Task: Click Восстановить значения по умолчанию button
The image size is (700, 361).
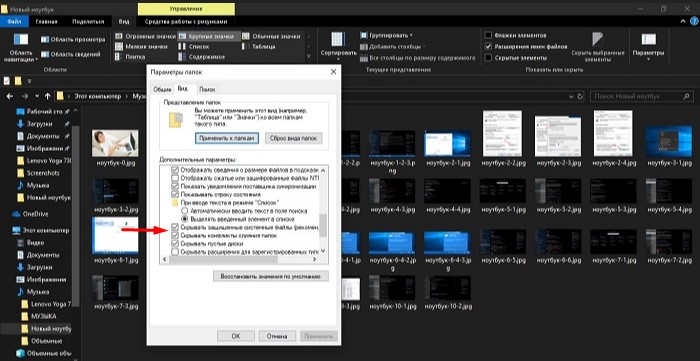Action: click(x=271, y=276)
